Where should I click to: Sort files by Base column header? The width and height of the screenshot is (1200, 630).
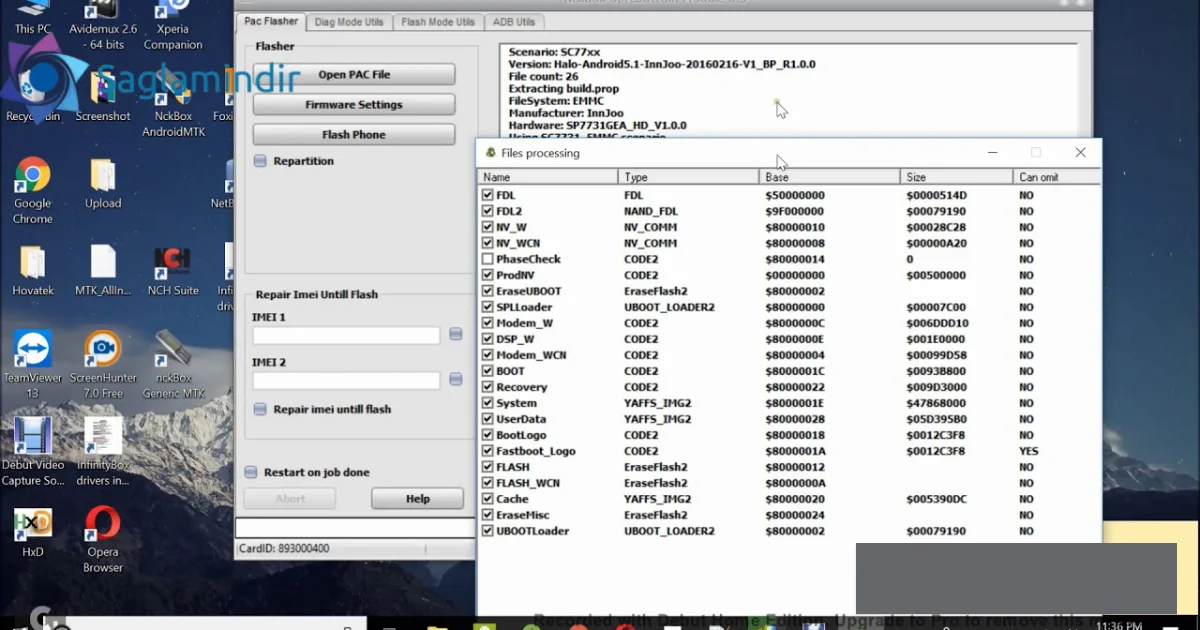pyautogui.click(x=830, y=177)
